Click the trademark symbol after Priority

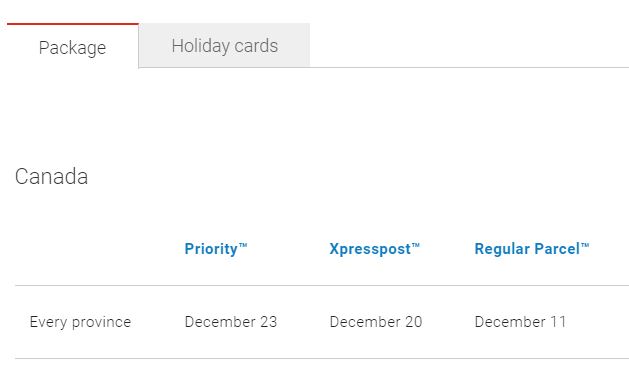pyautogui.click(x=243, y=245)
